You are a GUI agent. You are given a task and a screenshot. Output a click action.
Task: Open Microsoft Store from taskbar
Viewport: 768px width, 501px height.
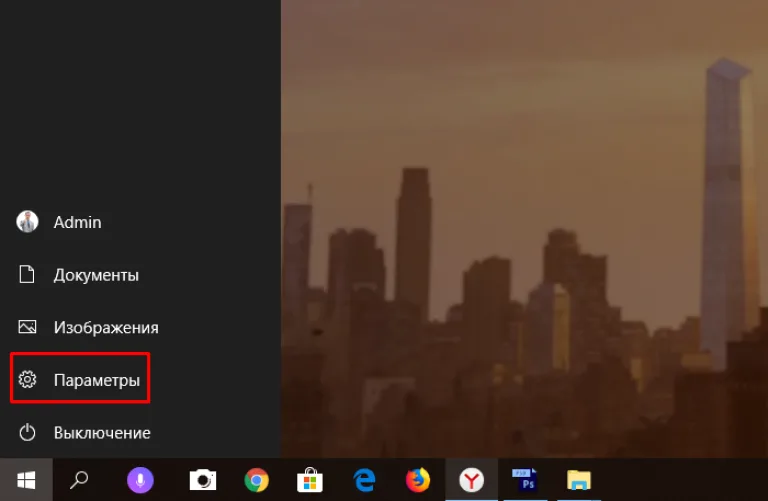tap(310, 480)
